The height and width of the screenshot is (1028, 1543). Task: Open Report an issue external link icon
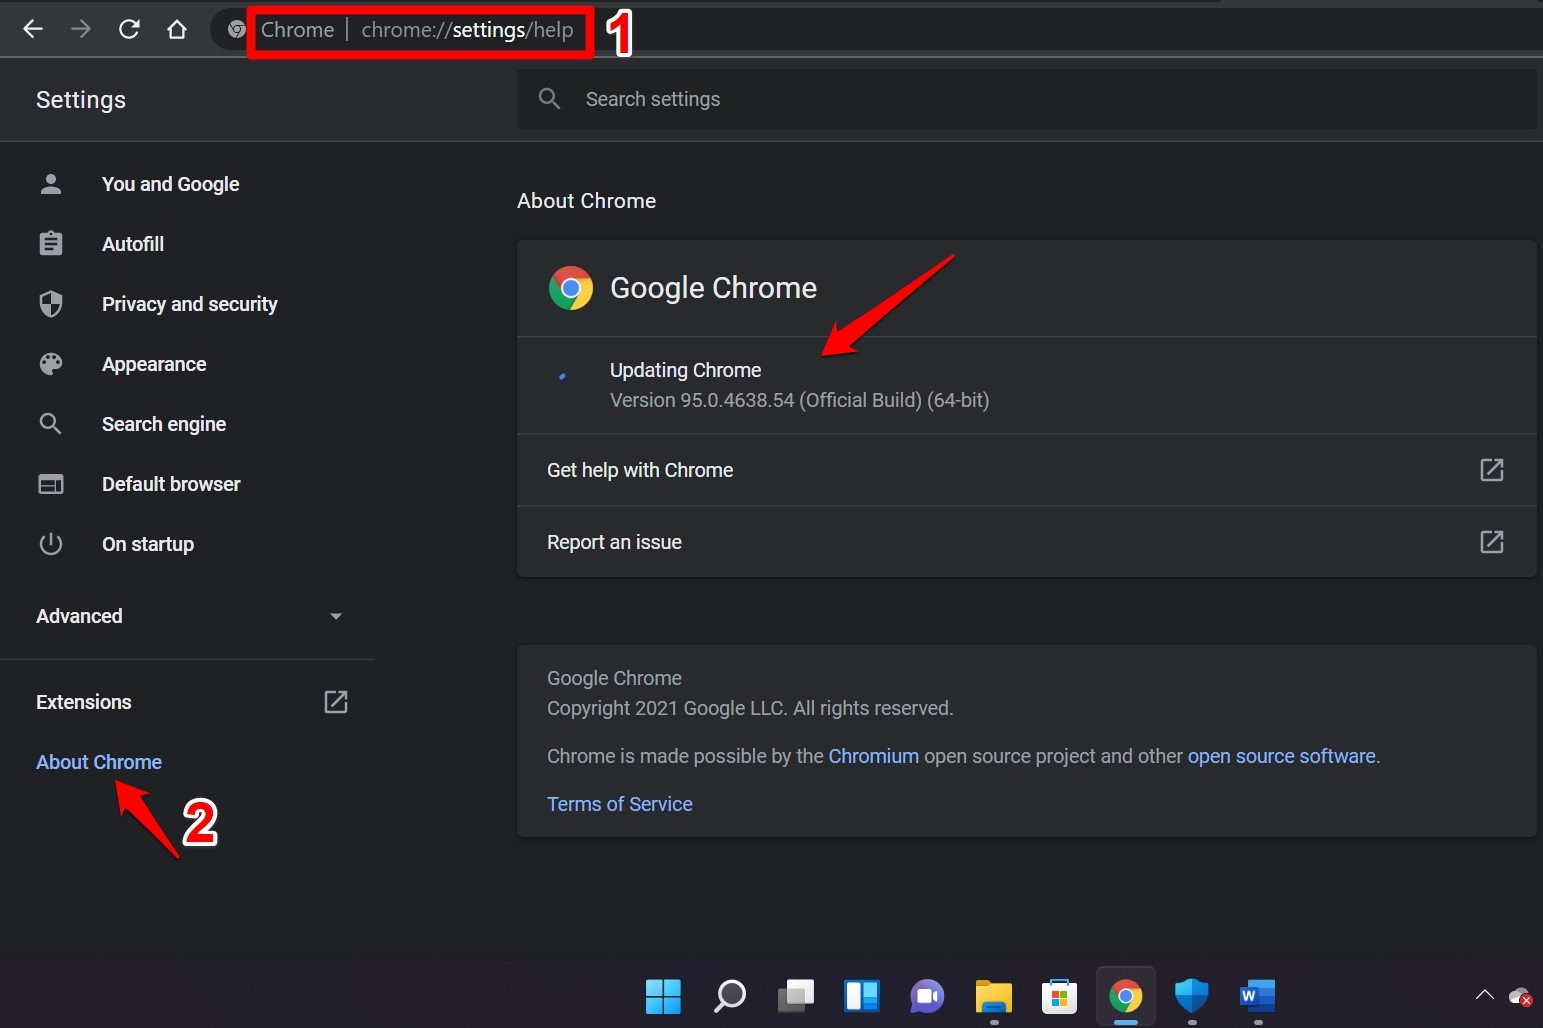tap(1491, 542)
